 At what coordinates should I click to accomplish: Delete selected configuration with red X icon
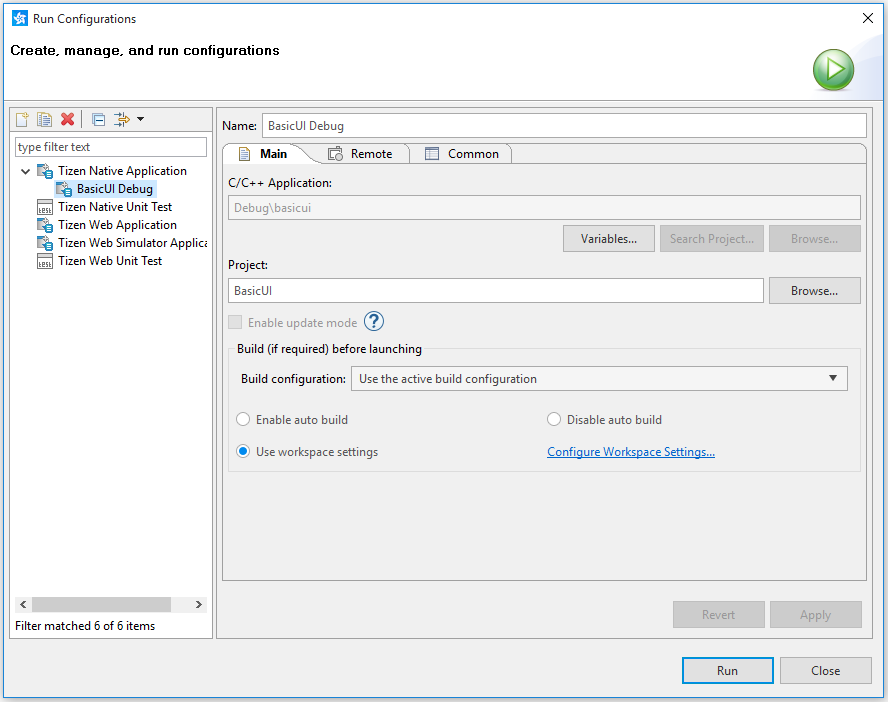[68, 120]
